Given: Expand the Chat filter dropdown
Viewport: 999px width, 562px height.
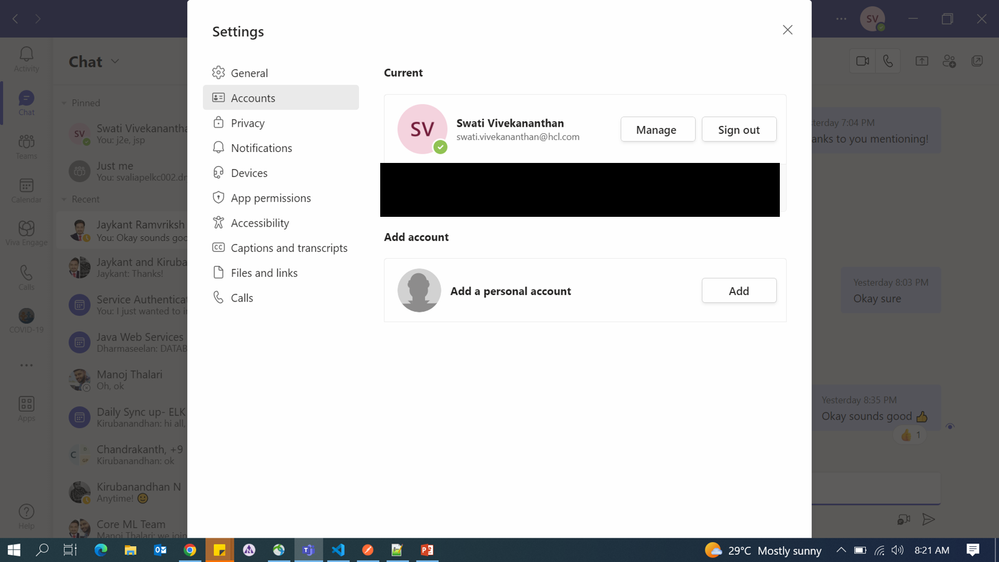Looking at the screenshot, I should pyautogui.click(x=115, y=62).
